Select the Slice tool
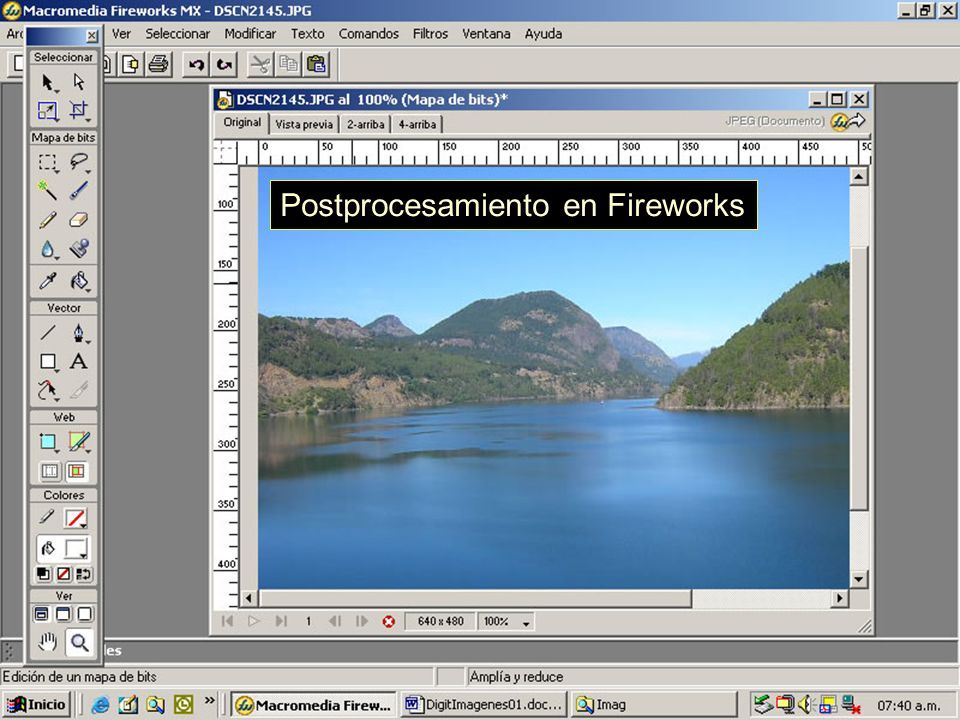 click(78, 441)
